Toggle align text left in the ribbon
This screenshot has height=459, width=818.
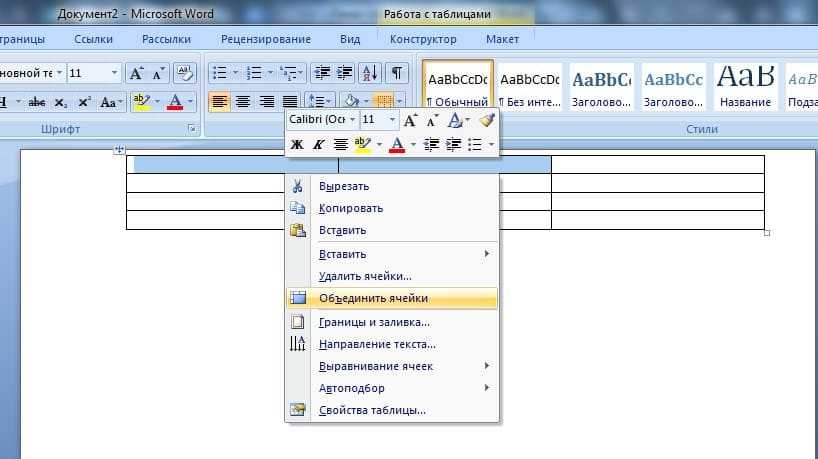point(219,101)
